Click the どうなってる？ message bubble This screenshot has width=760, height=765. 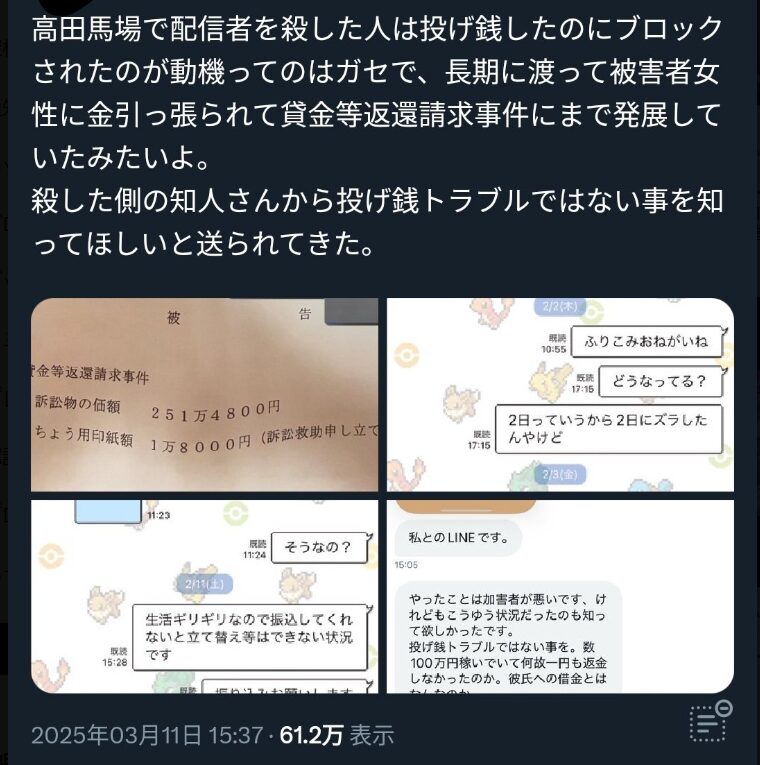tap(660, 381)
